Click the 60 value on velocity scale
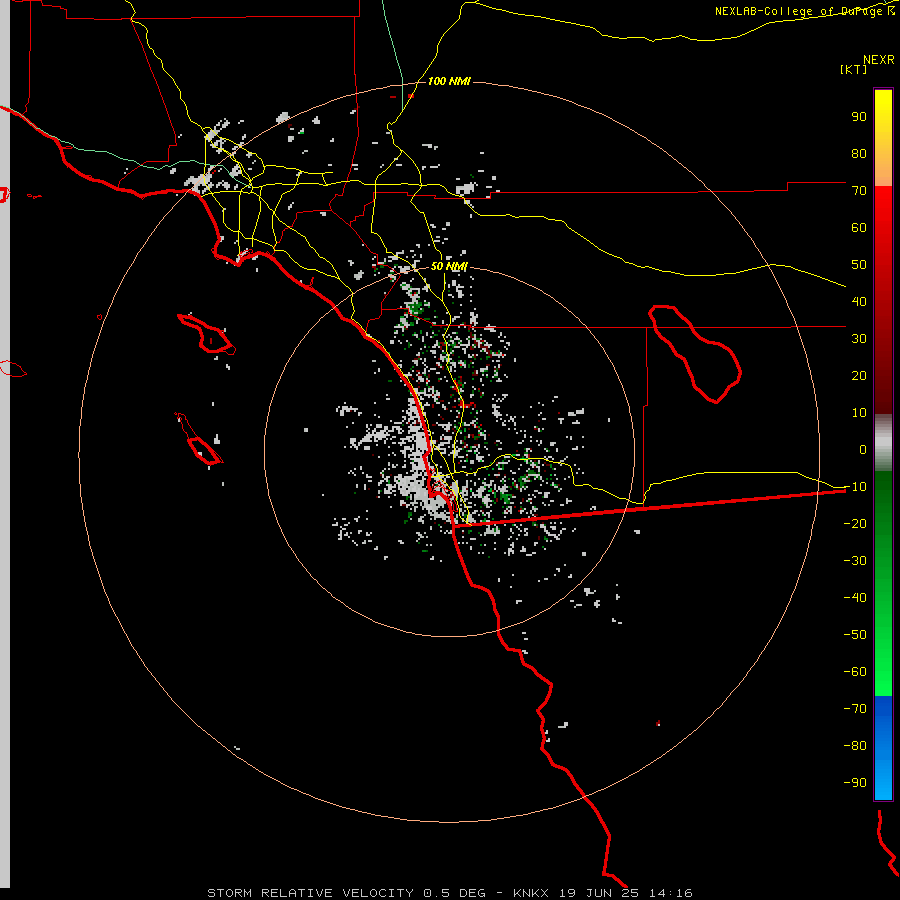 [x=859, y=227]
